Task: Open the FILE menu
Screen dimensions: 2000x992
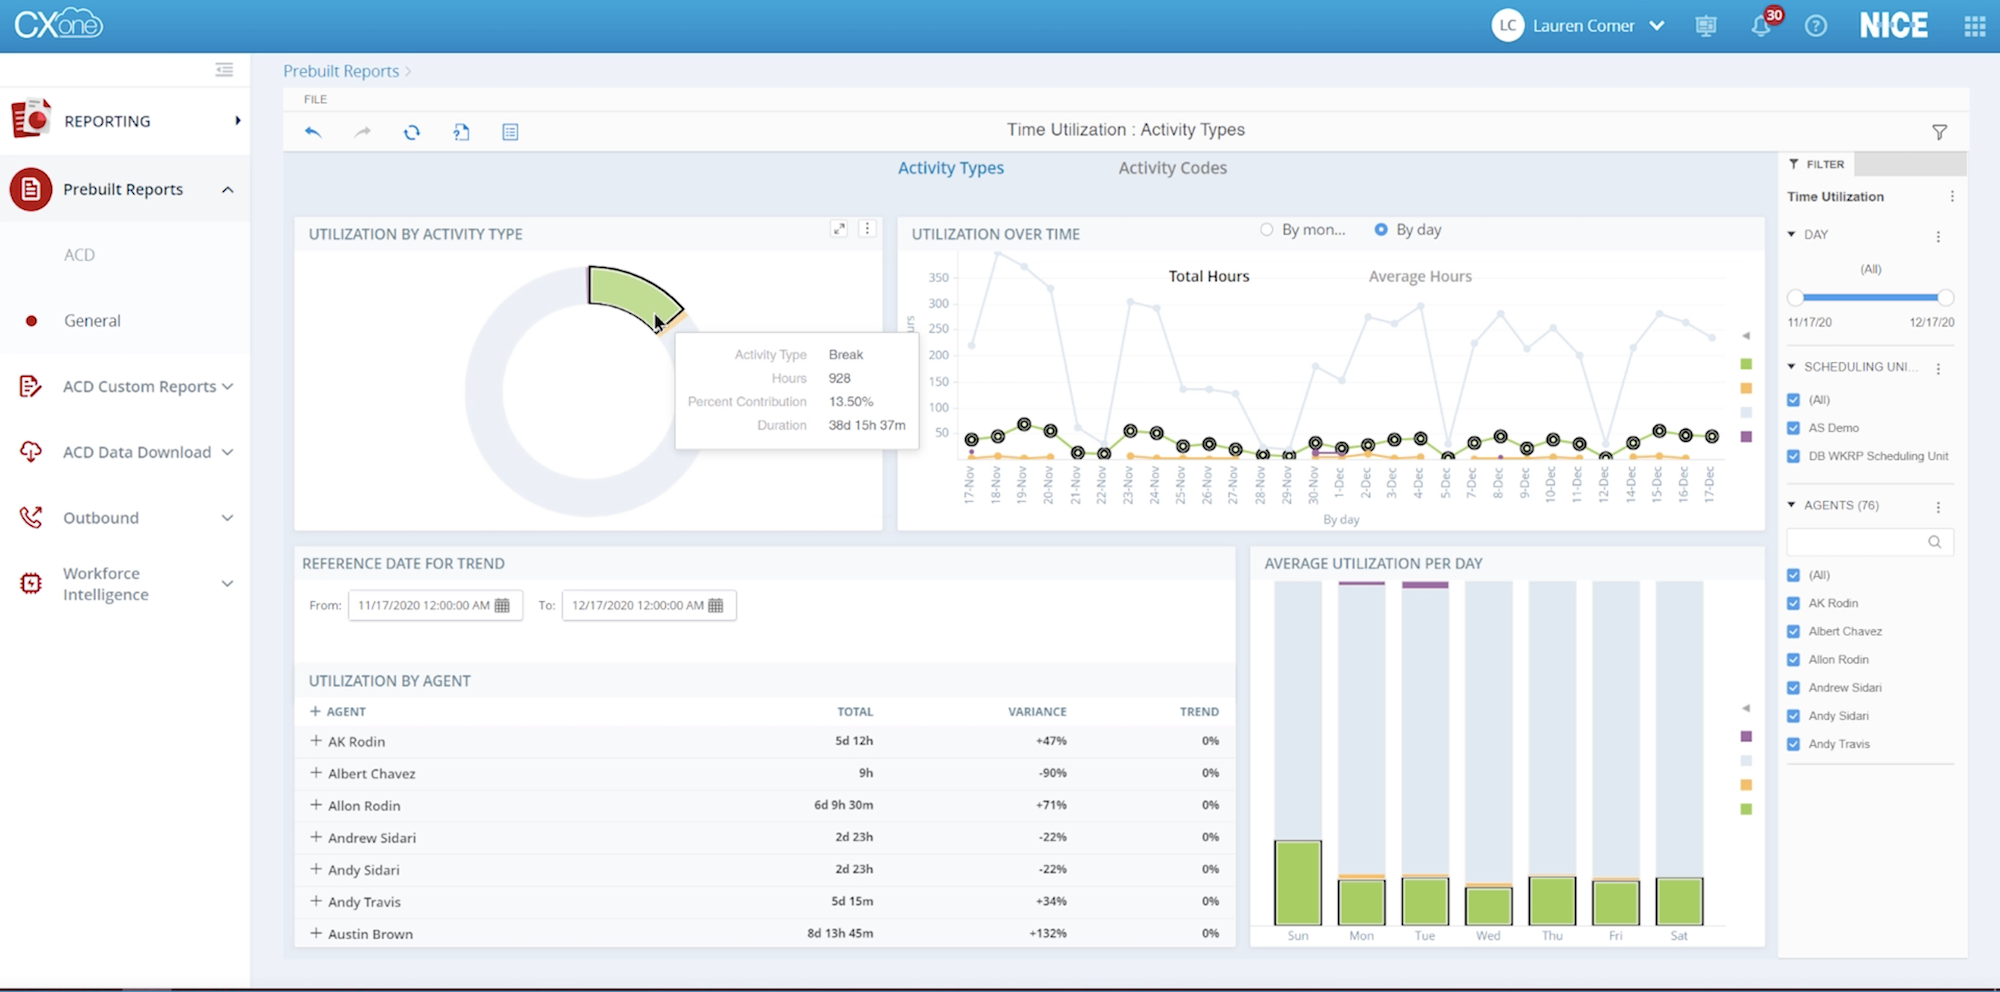Action: (315, 99)
